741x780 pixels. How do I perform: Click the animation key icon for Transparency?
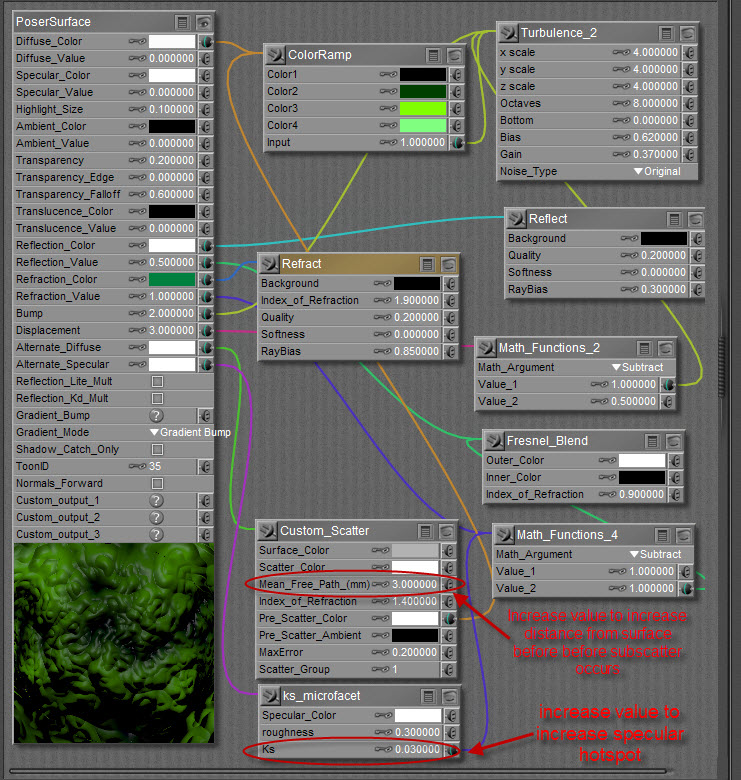click(x=137, y=160)
